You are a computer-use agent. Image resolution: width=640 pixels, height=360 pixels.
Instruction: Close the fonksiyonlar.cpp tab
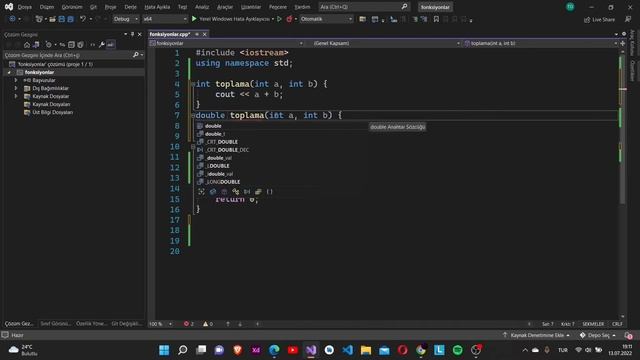[204, 34]
